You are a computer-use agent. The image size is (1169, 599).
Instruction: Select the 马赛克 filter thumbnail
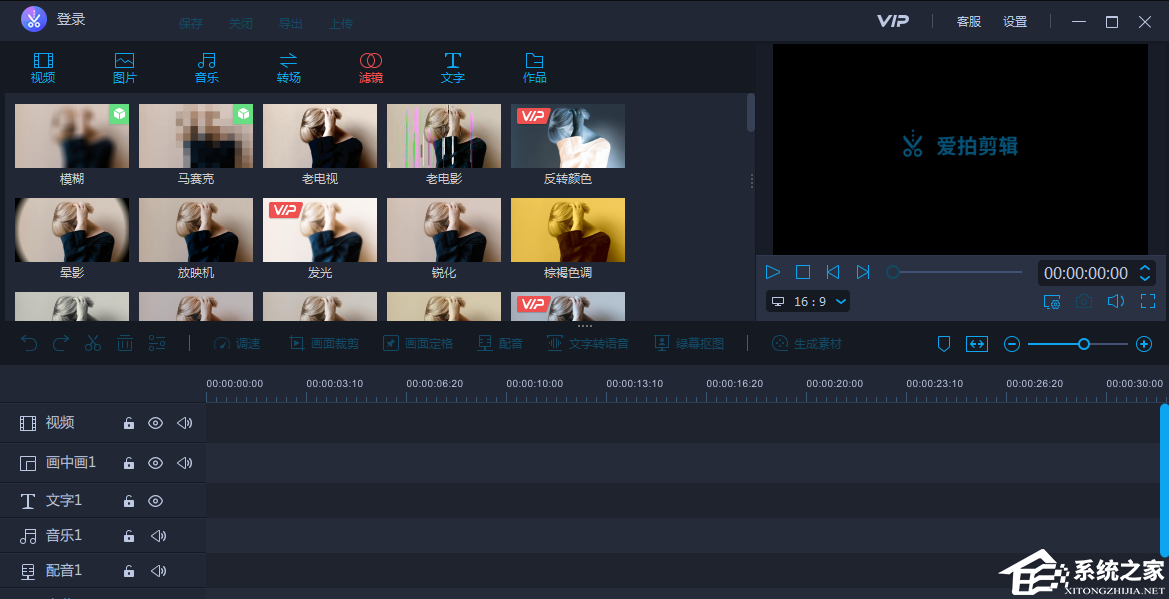(x=196, y=137)
